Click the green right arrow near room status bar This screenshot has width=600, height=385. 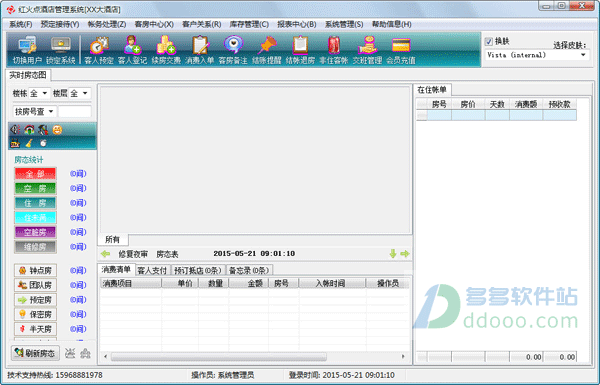pos(405,253)
